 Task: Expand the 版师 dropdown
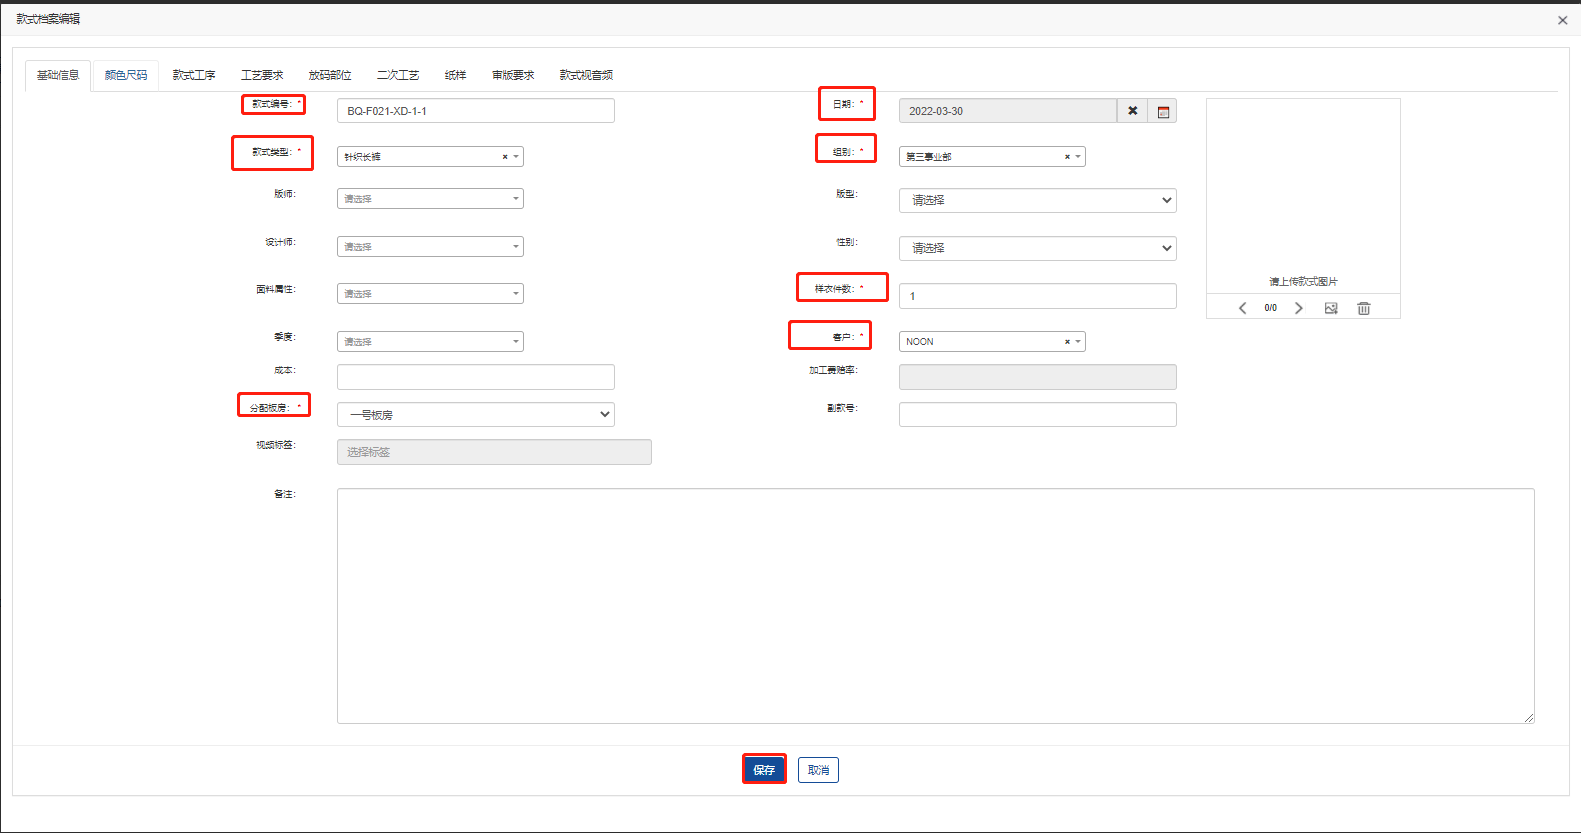coord(430,199)
